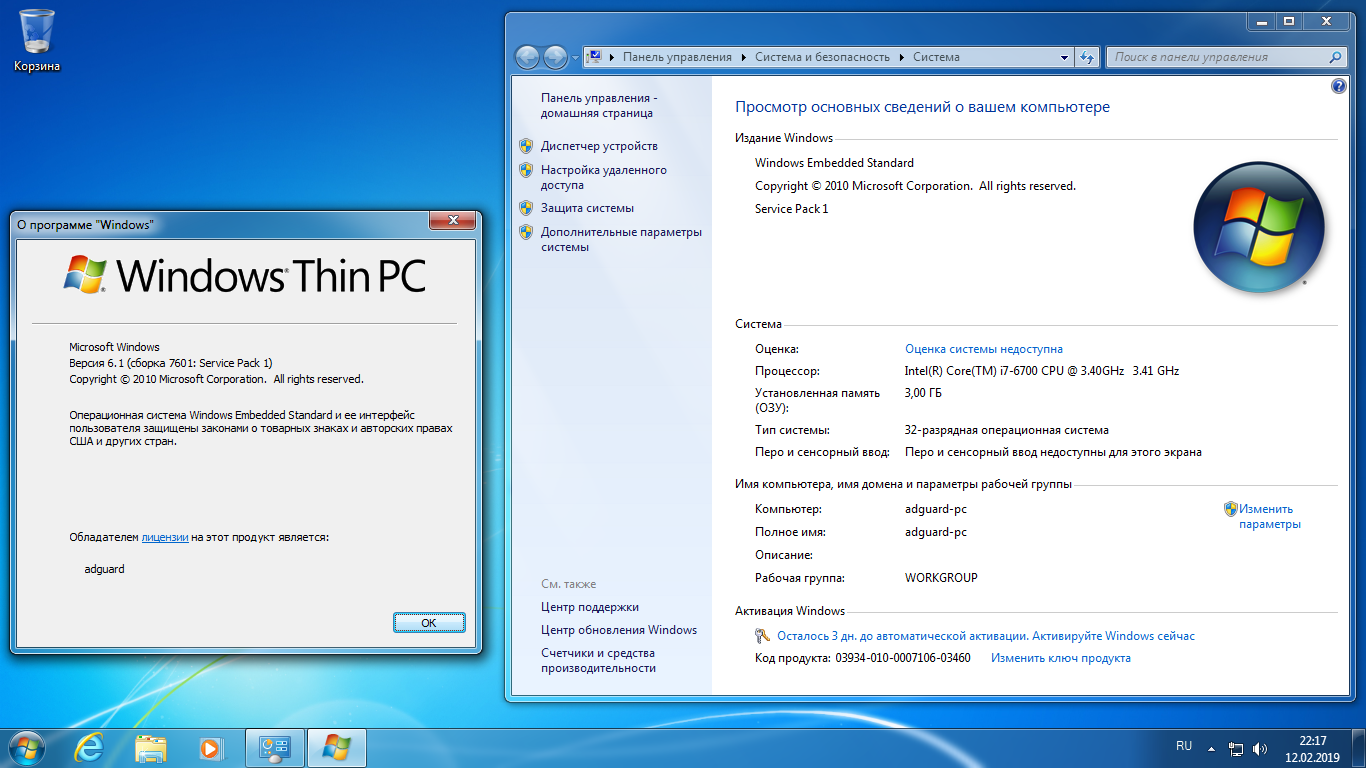
Task: Open Центр поддержки link
Action: [x=589, y=607]
